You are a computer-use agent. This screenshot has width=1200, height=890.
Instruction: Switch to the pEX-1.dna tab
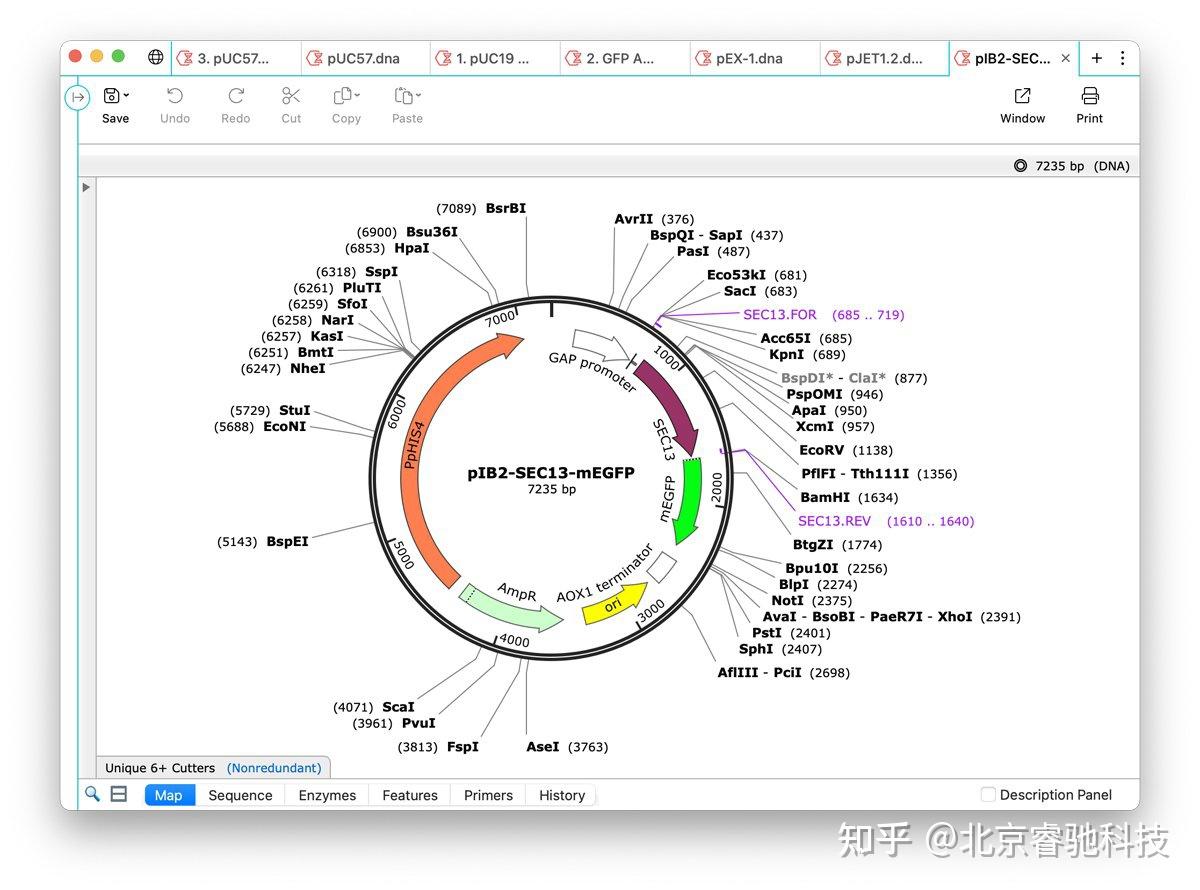[x=755, y=58]
